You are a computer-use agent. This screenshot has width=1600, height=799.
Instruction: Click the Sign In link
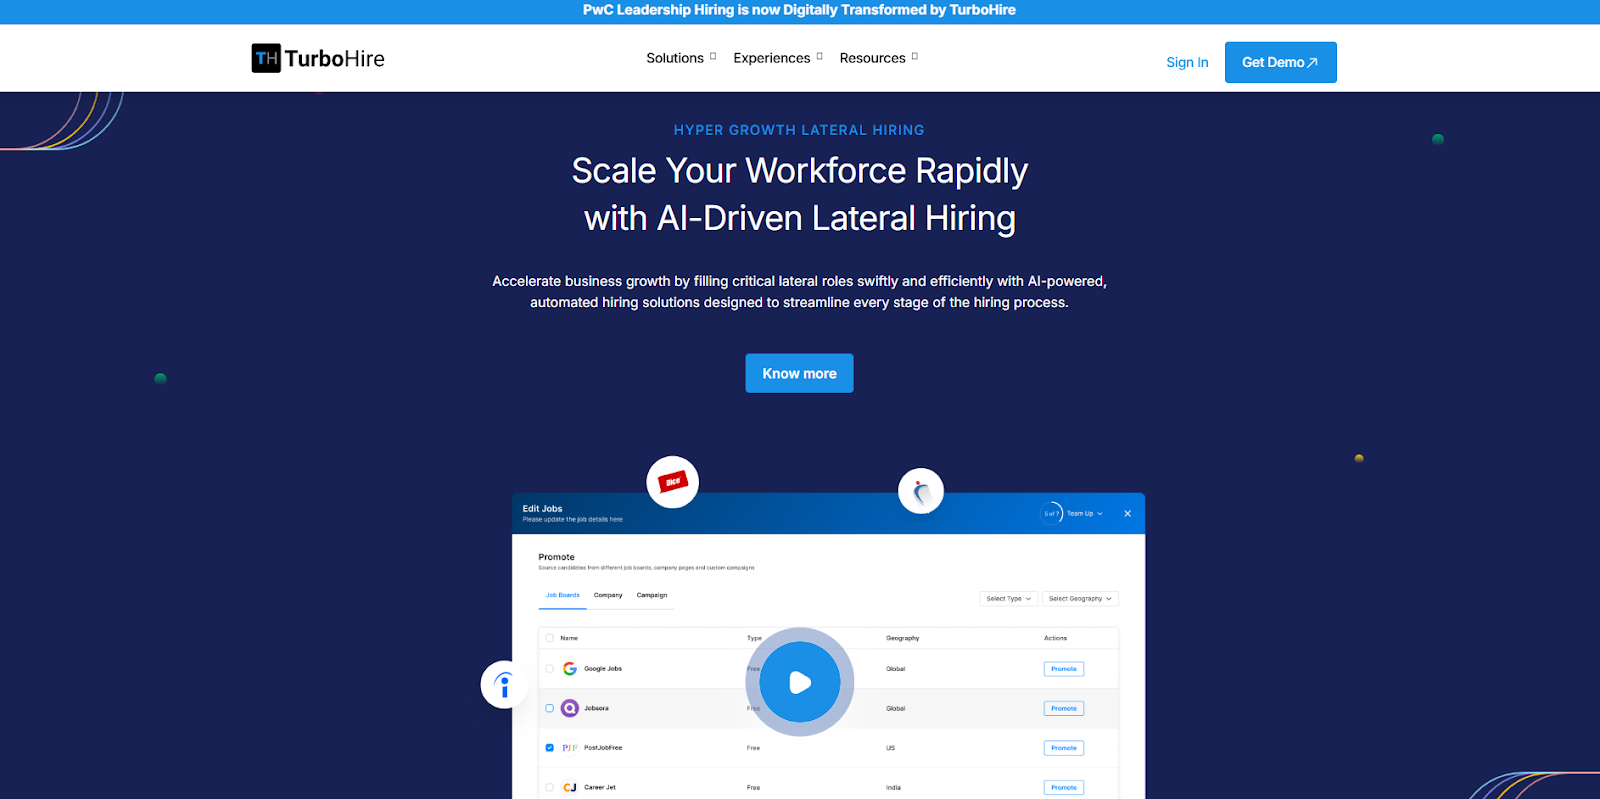coord(1187,62)
